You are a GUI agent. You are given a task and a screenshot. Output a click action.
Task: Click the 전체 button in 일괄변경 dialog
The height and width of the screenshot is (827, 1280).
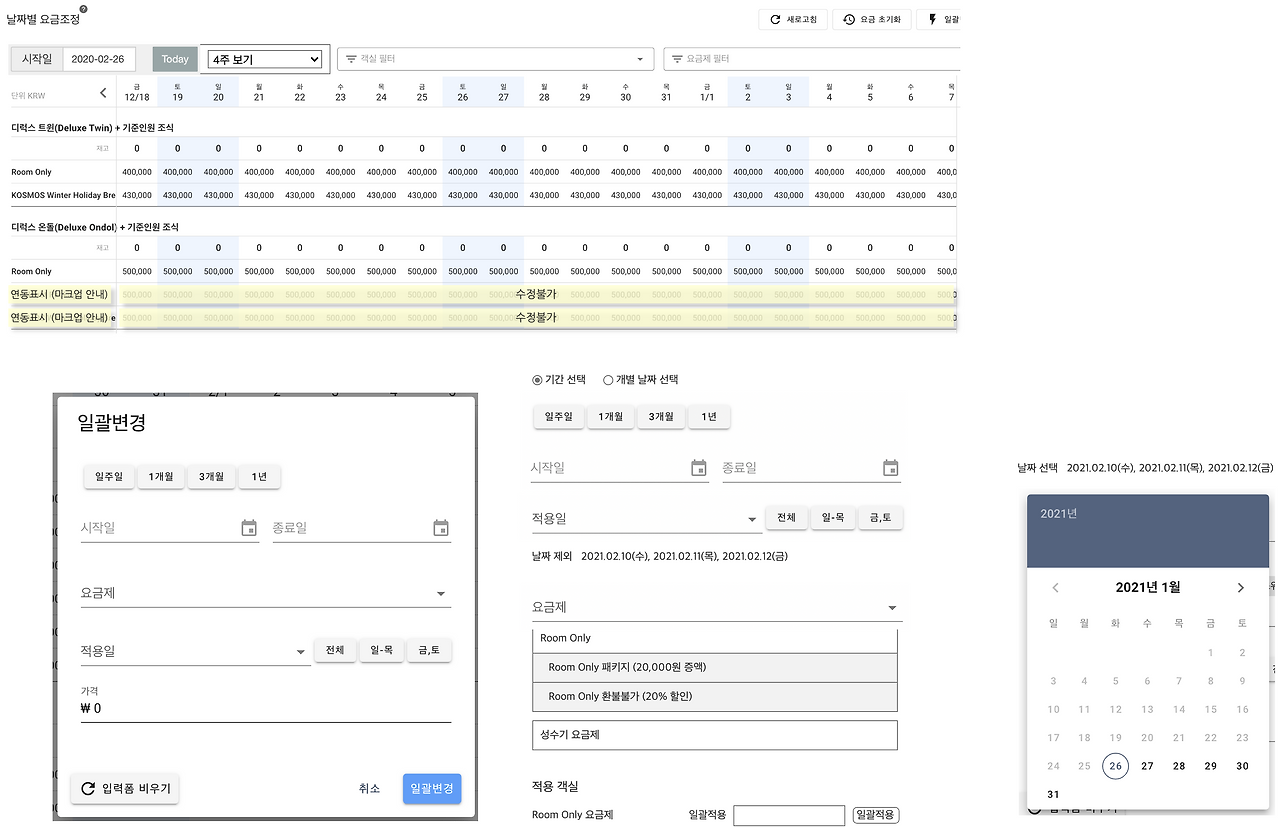[334, 650]
